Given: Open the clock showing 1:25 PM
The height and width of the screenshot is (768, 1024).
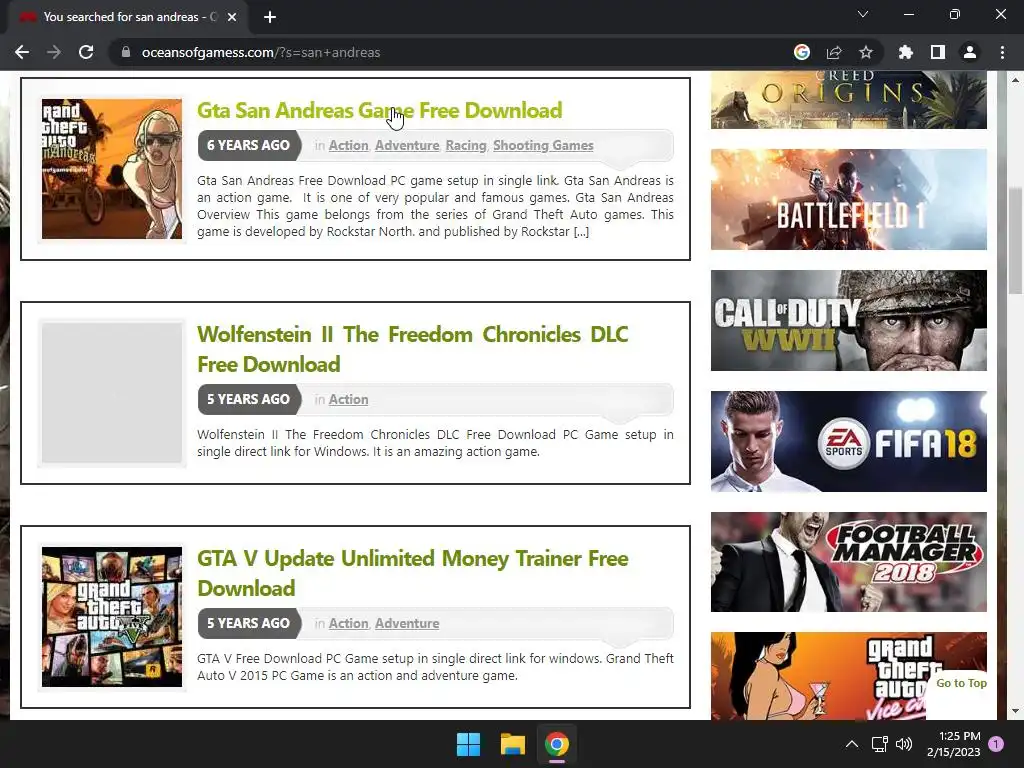Looking at the screenshot, I should point(953,744).
